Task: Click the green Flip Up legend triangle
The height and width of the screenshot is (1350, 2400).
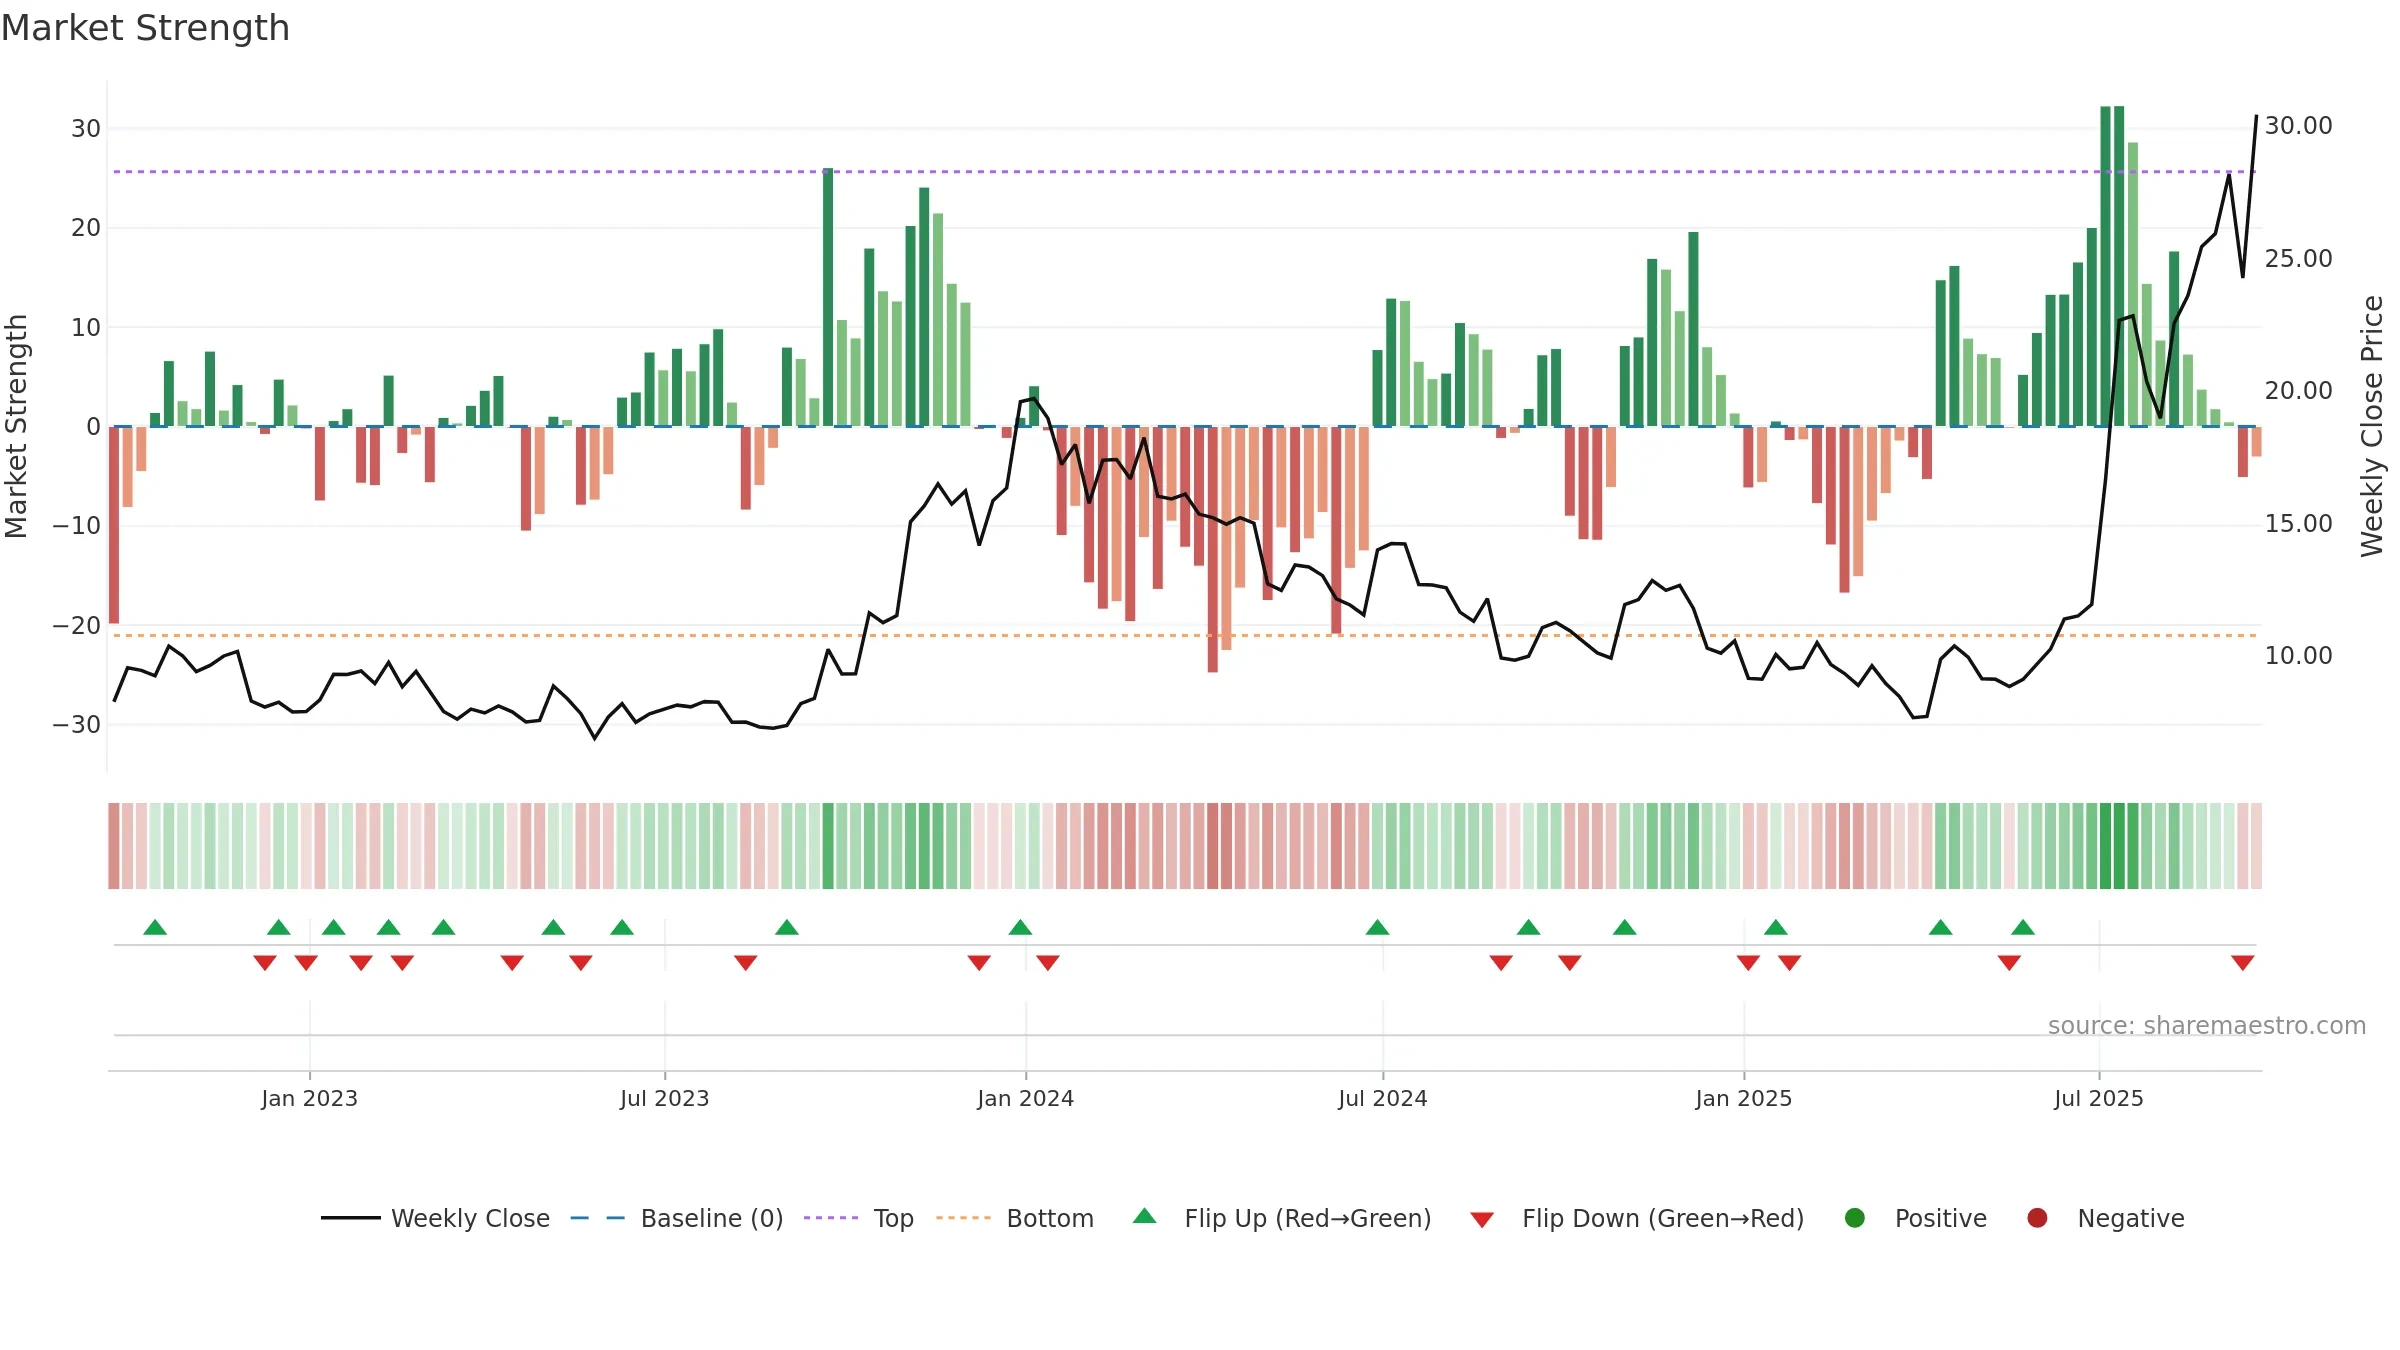Action: (1145, 1216)
